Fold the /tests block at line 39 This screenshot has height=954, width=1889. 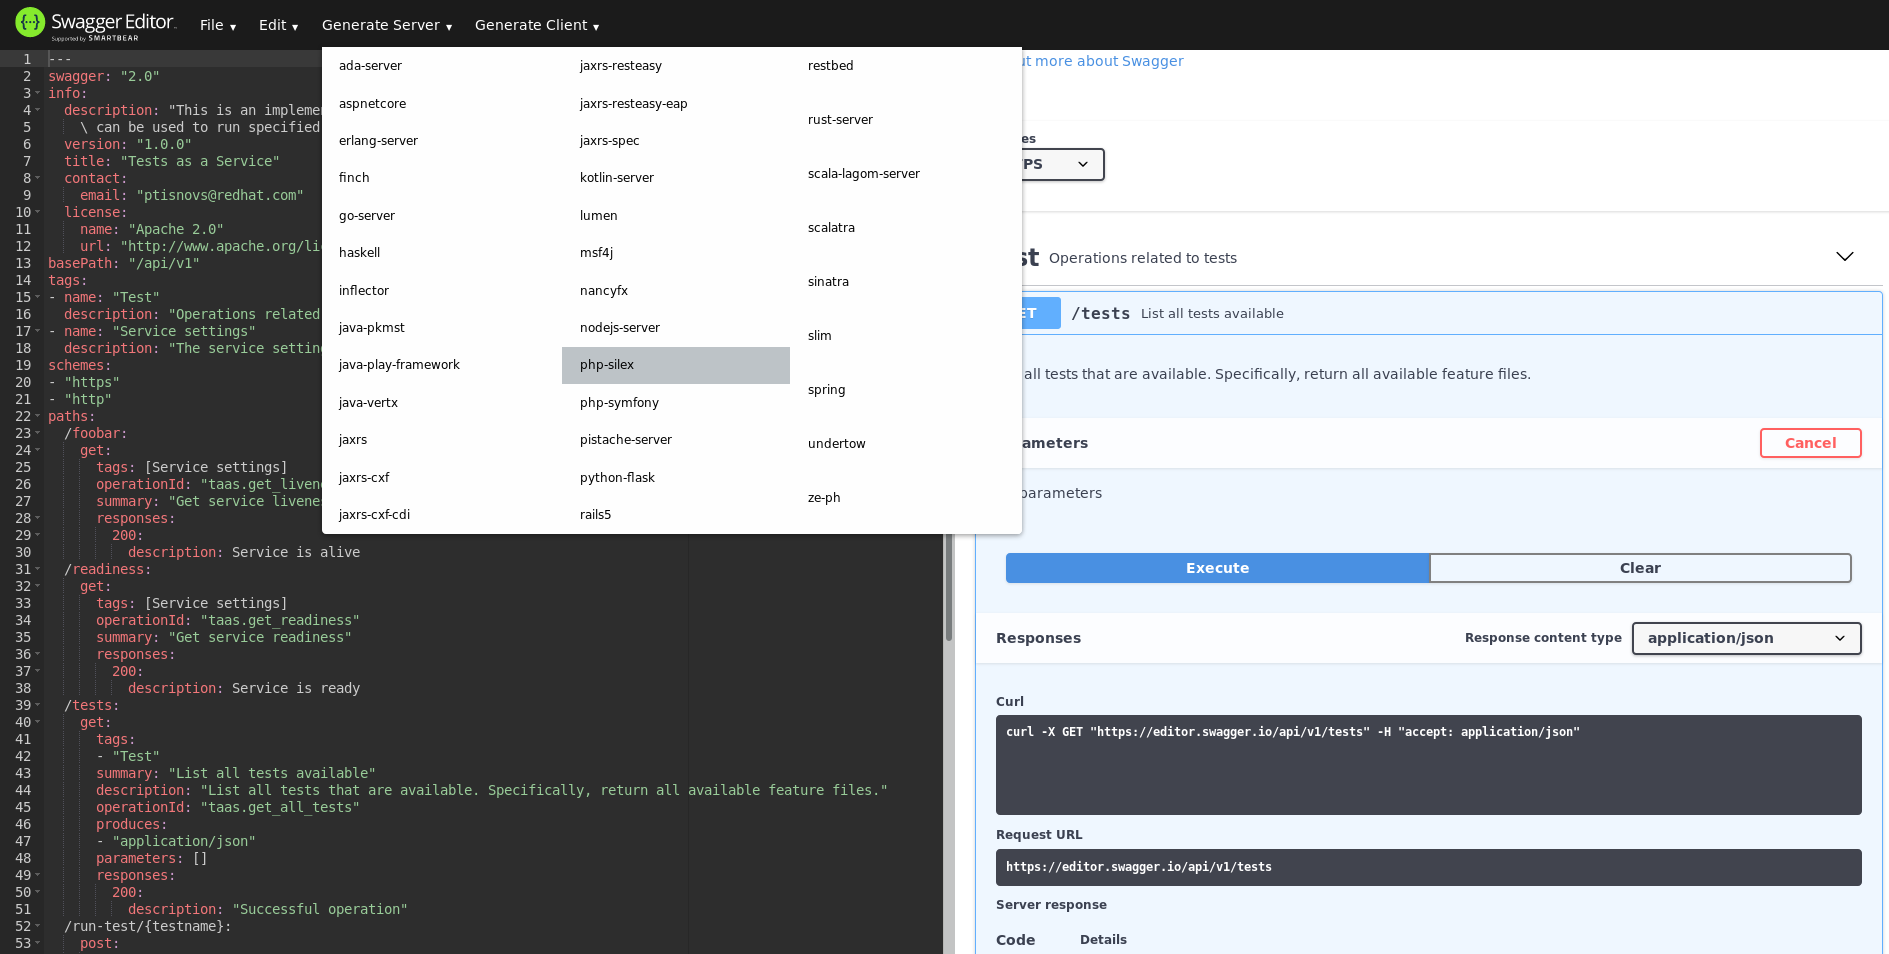pyautogui.click(x=38, y=705)
